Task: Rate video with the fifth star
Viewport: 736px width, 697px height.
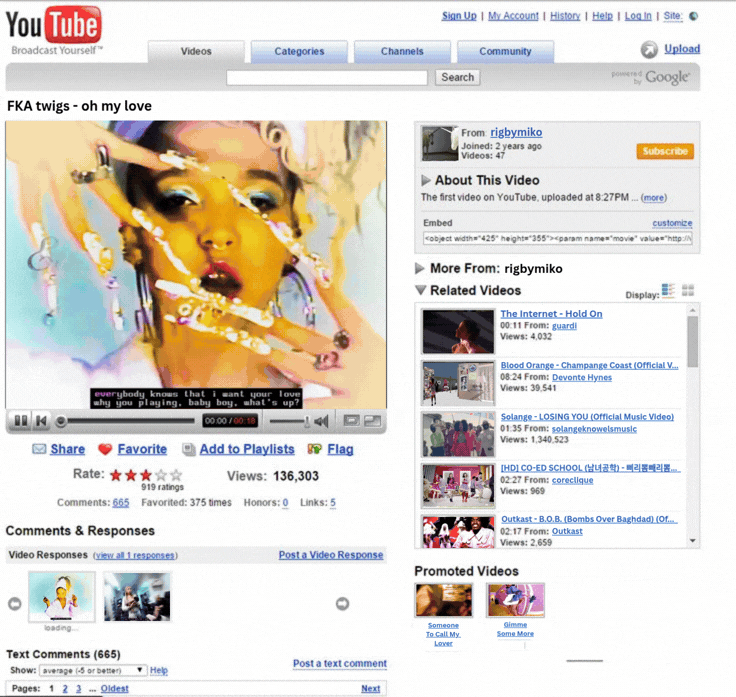Action: point(176,475)
